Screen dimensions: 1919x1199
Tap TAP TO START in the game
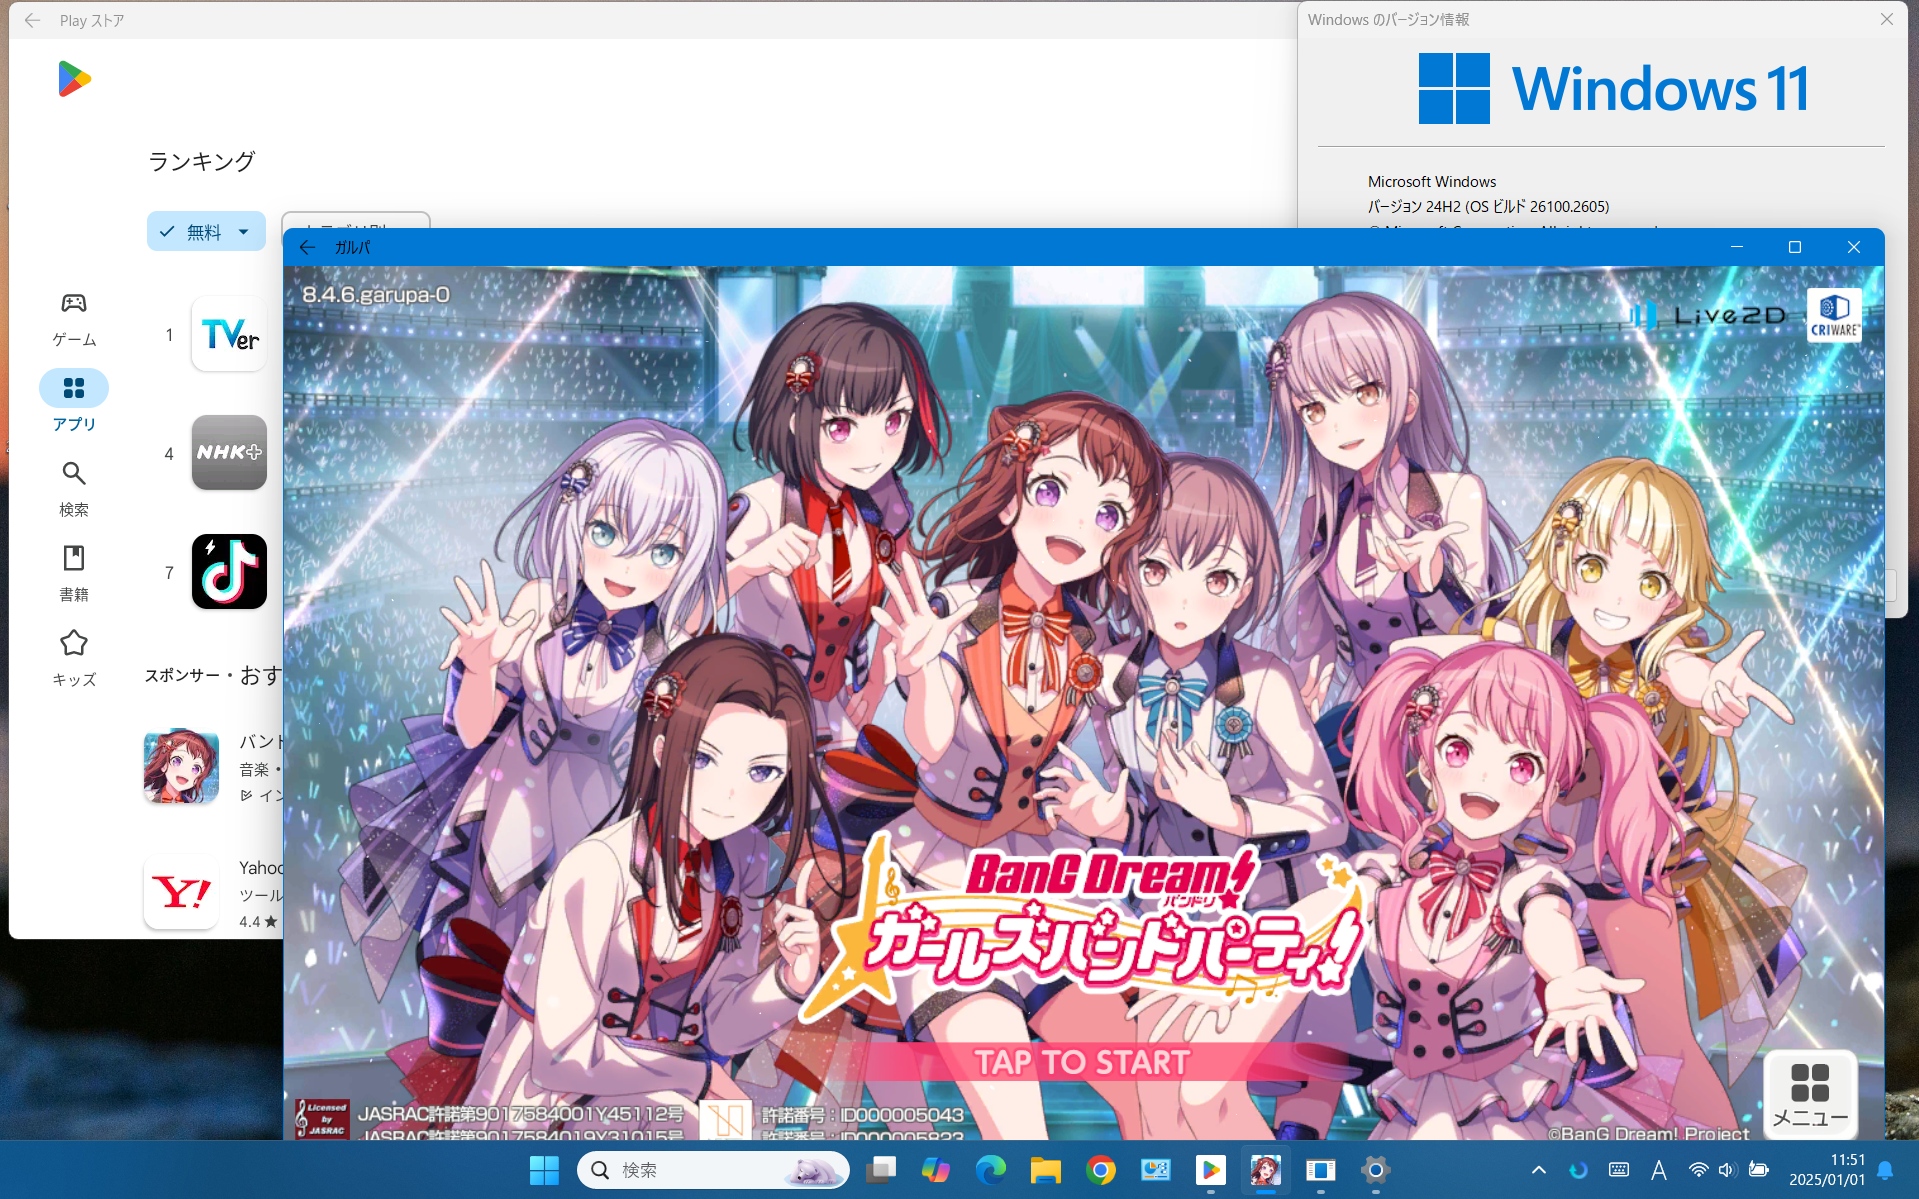coord(1082,1062)
